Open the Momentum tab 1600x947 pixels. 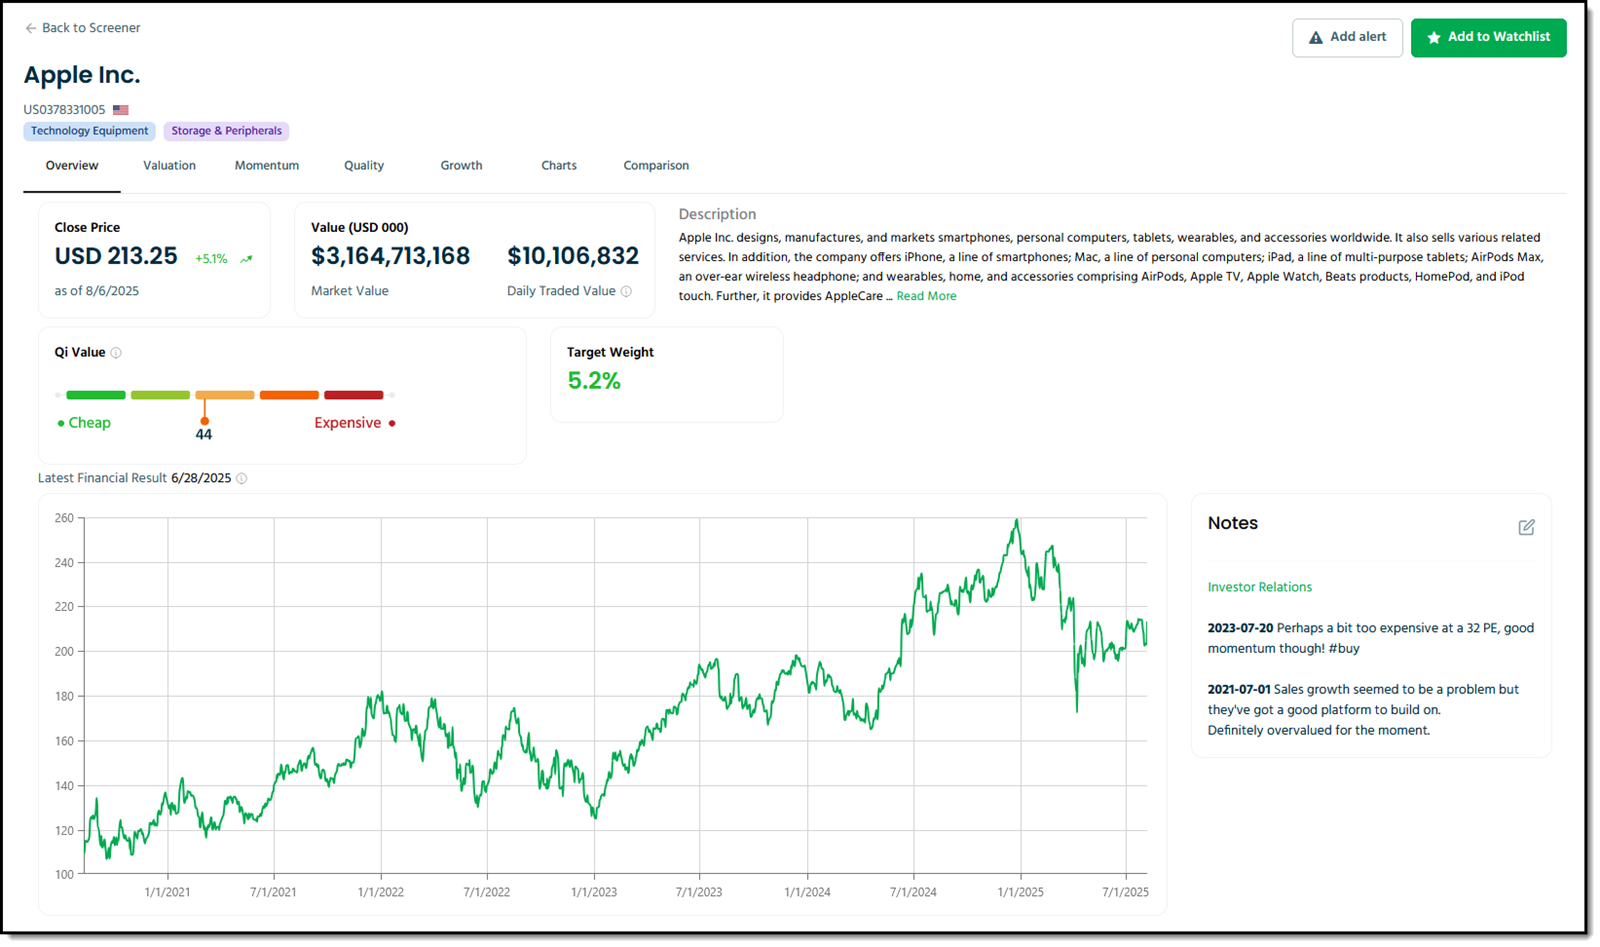267,166
